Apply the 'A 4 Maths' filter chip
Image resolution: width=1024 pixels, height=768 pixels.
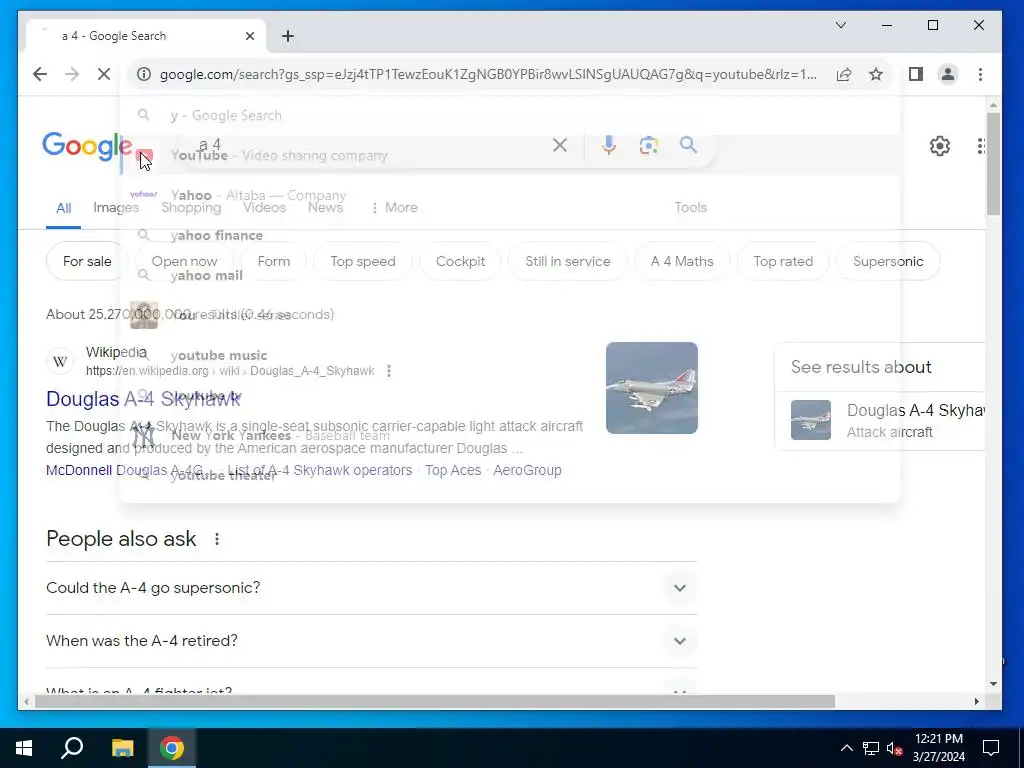682,261
